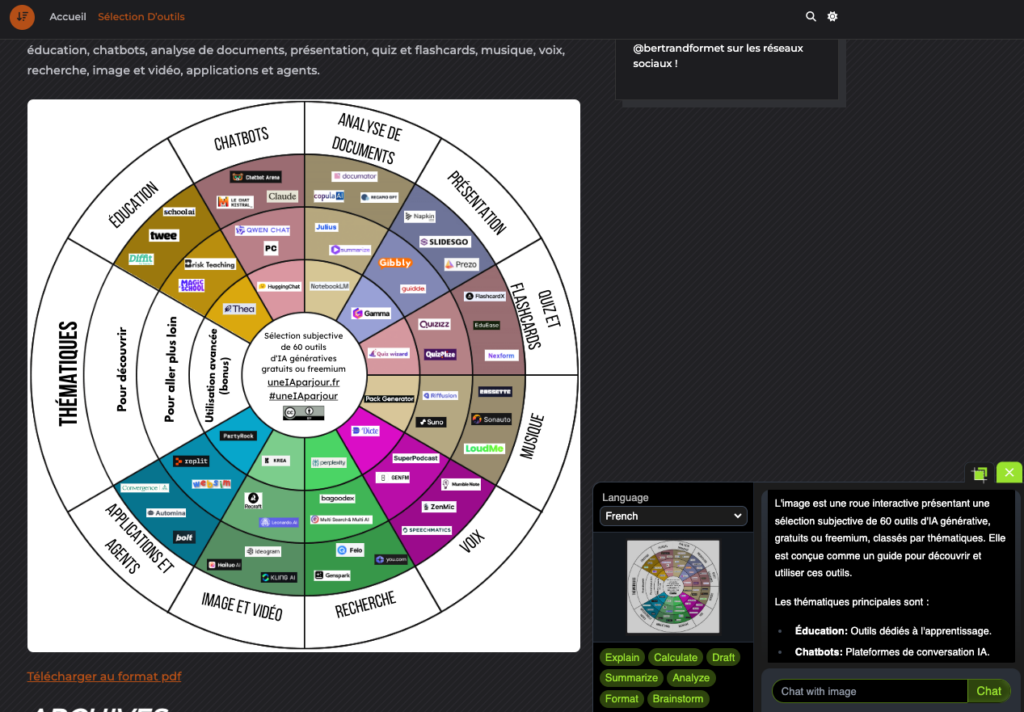The height and width of the screenshot is (712, 1024).
Task: Click the Brainstorm button
Action: coord(678,699)
